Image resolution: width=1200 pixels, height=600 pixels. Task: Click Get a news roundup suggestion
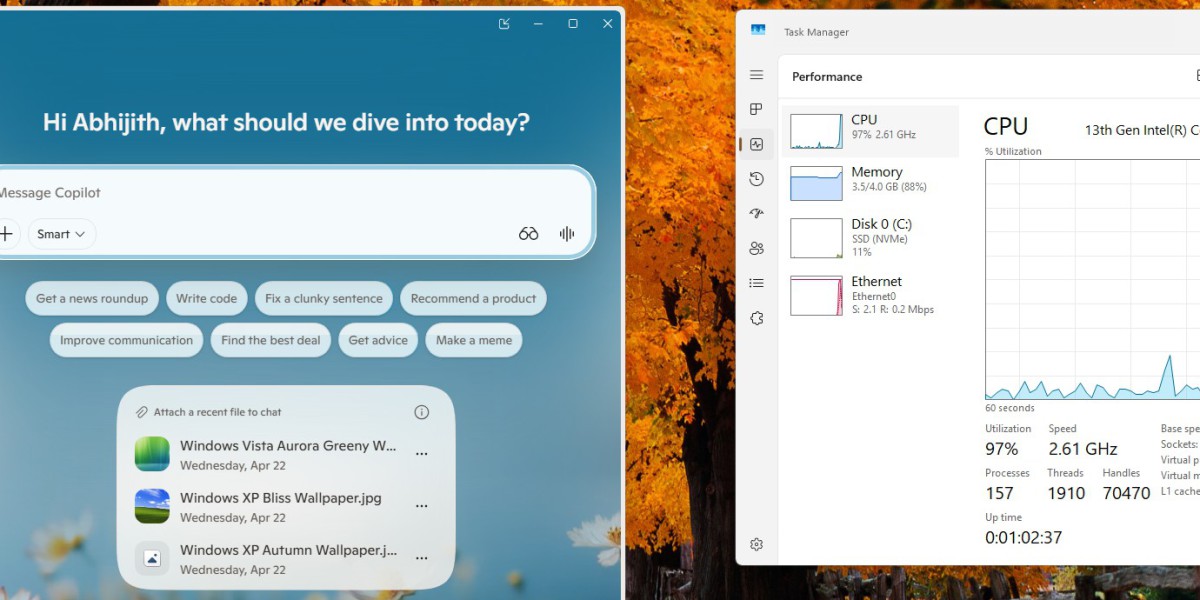pyautogui.click(x=92, y=298)
